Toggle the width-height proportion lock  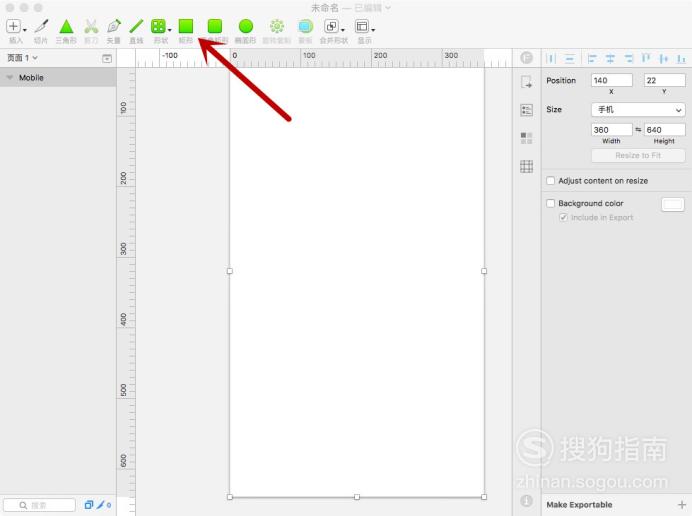tap(638, 129)
